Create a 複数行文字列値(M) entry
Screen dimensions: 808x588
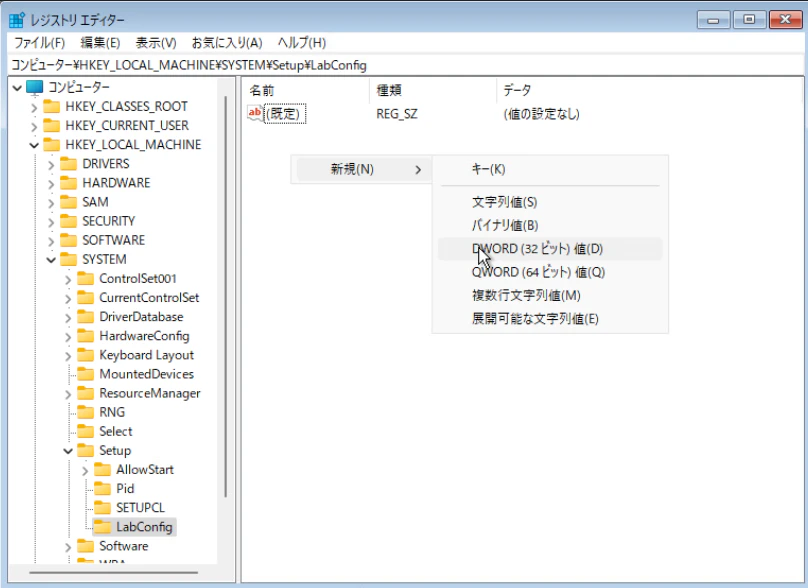550,295
